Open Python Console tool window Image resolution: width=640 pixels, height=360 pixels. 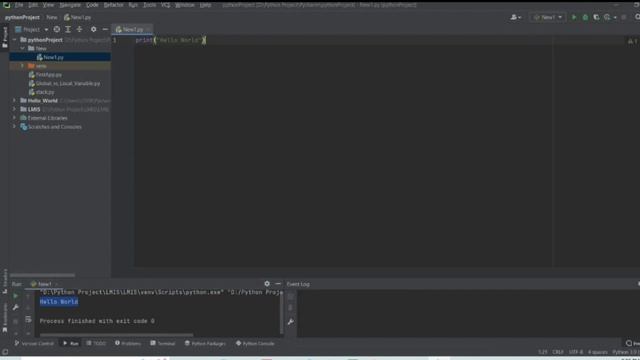[x=255, y=344]
